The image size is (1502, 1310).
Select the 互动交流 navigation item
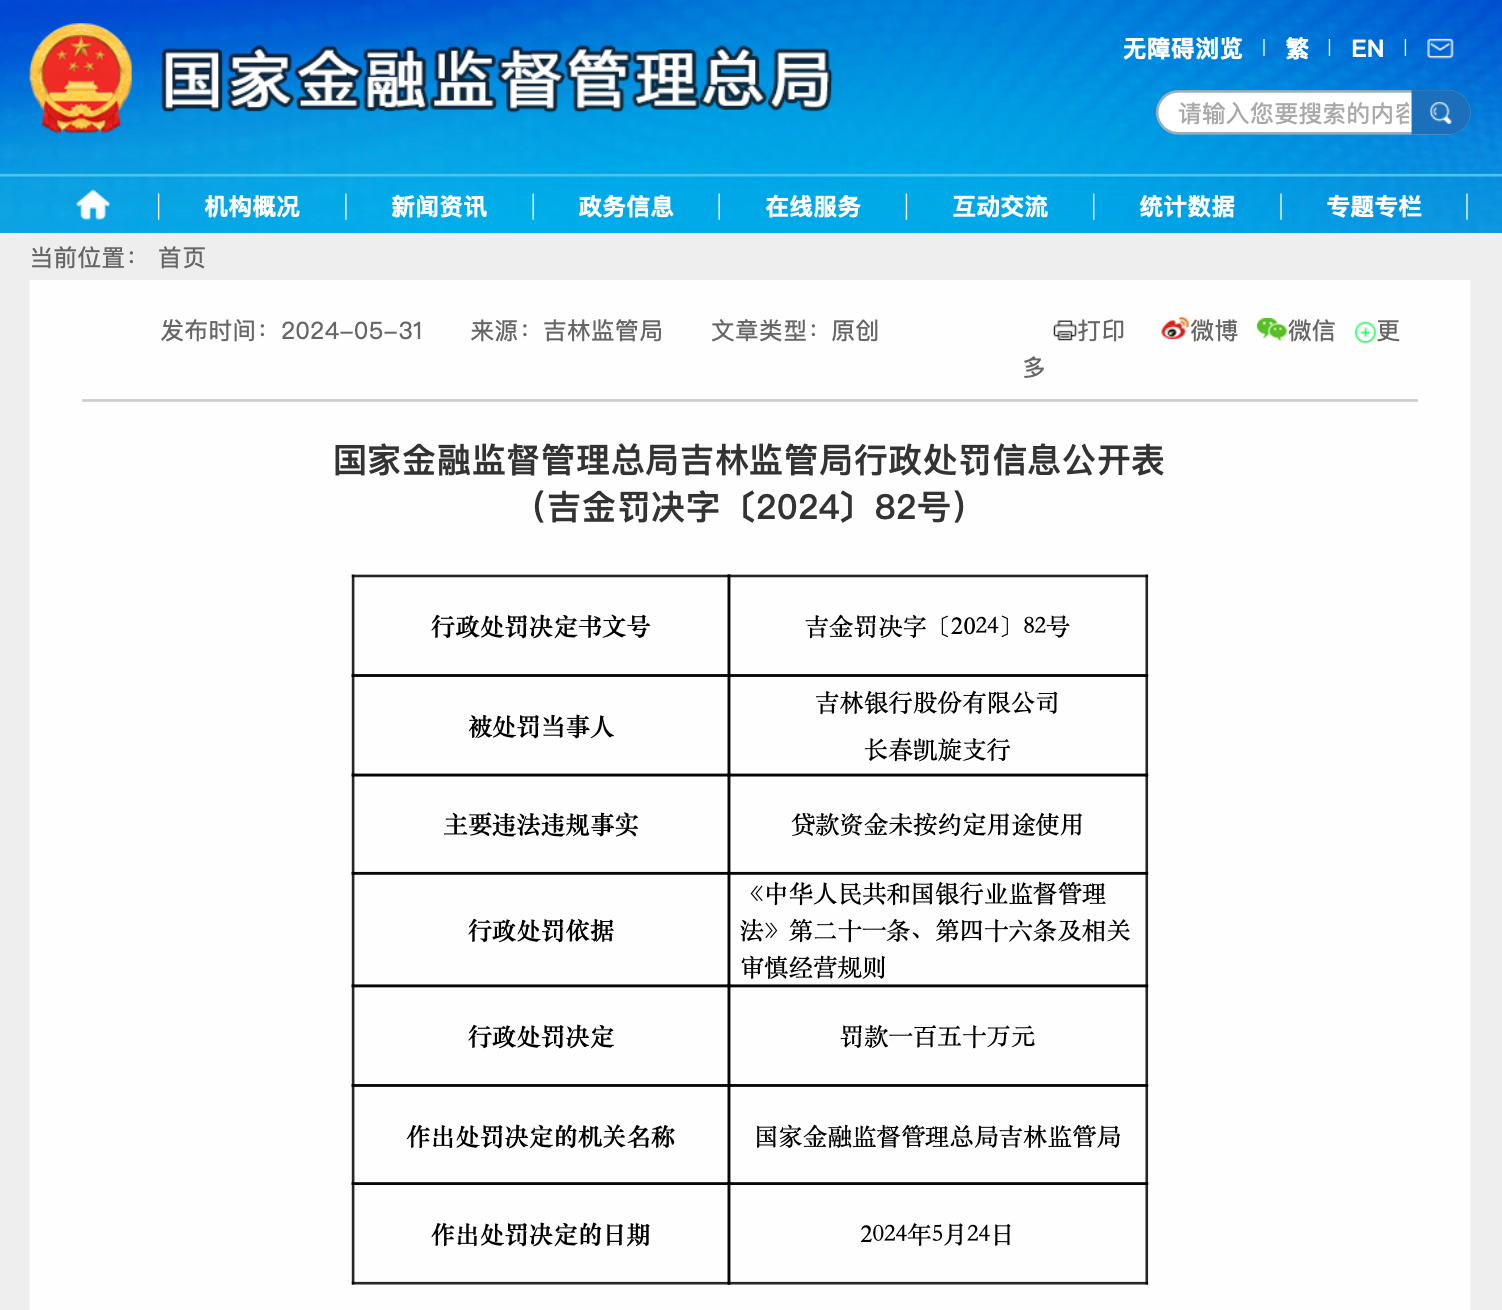(1000, 207)
